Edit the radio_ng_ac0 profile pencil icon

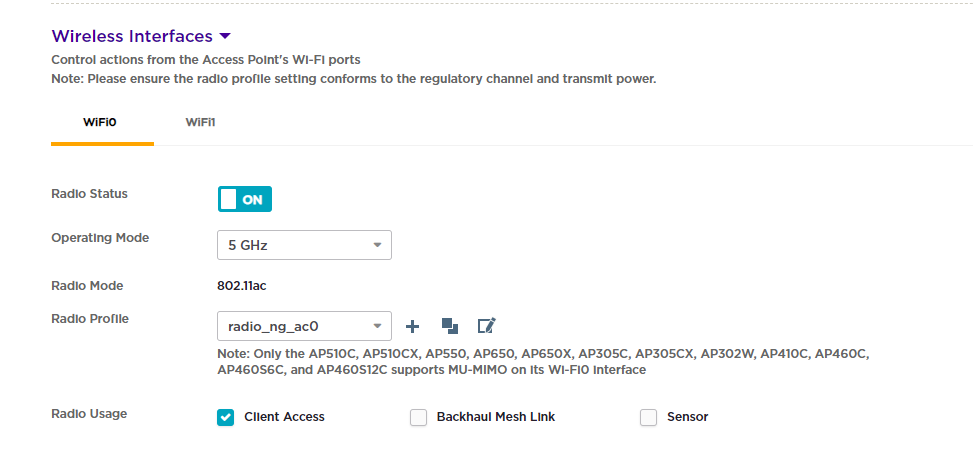click(x=487, y=326)
